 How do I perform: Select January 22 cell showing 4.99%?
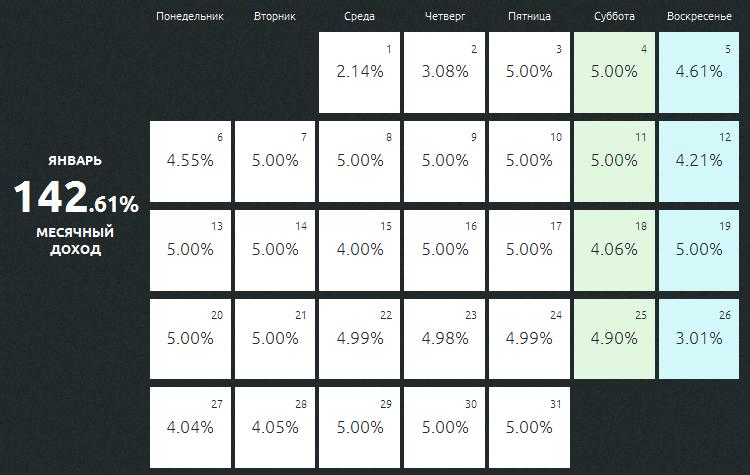(x=360, y=338)
